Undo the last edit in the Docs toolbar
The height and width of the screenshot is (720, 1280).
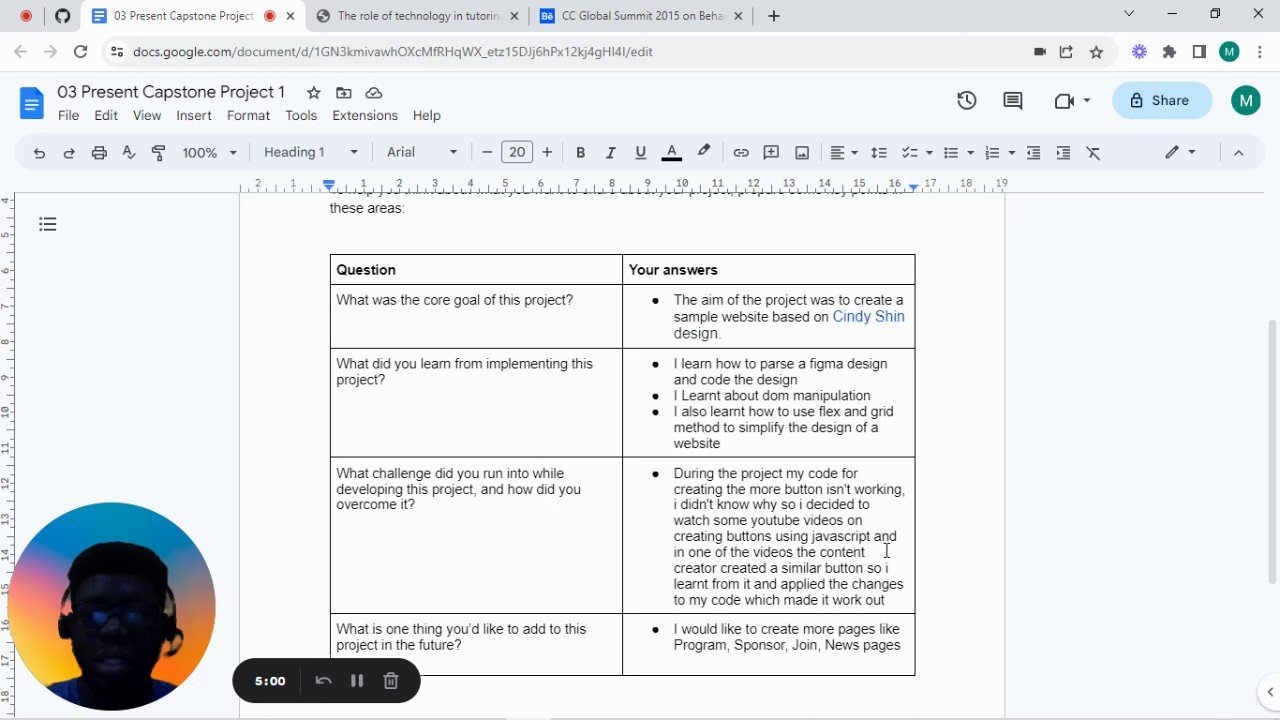[39, 153]
